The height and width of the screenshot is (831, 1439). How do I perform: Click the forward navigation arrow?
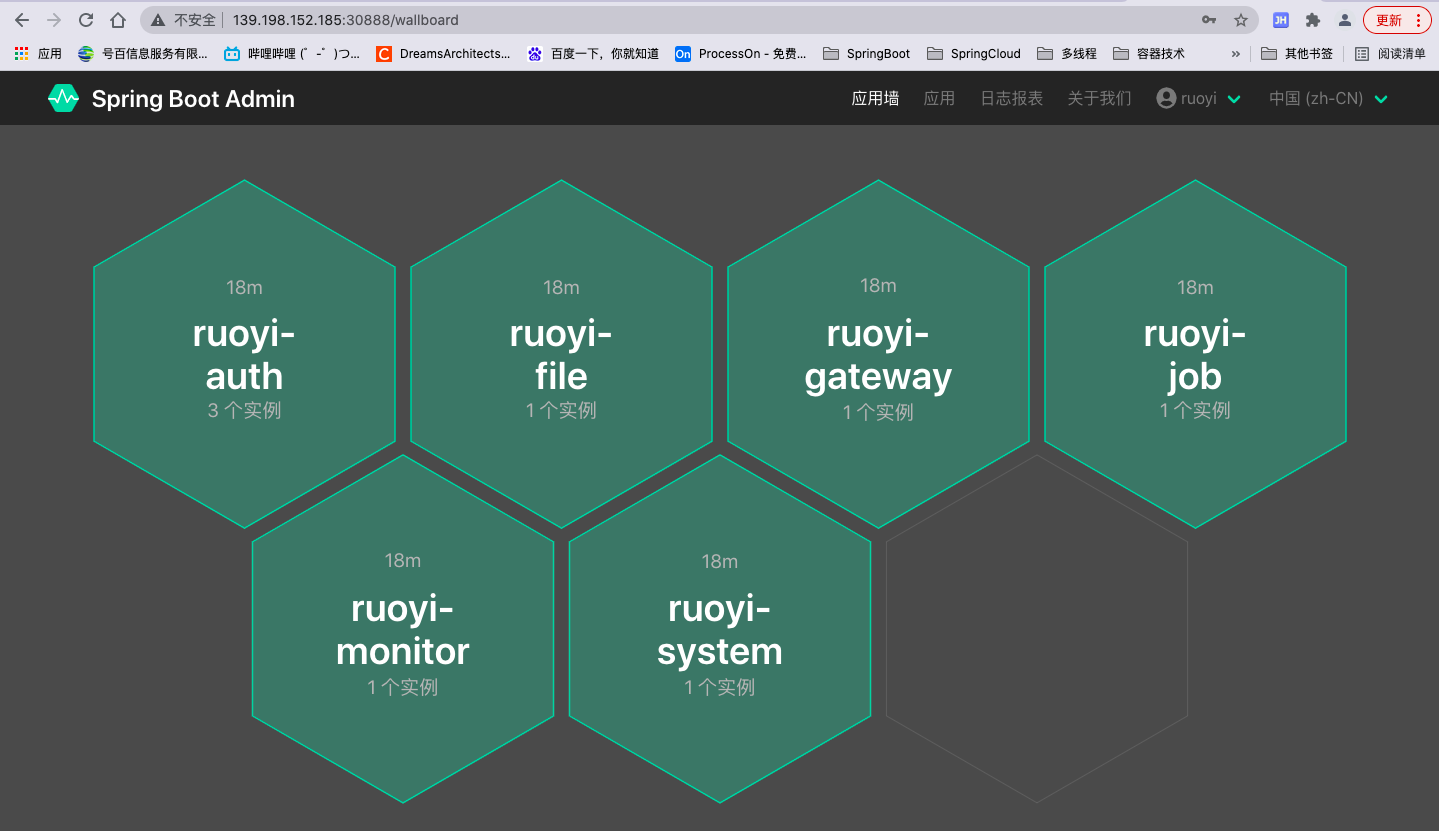[52, 19]
